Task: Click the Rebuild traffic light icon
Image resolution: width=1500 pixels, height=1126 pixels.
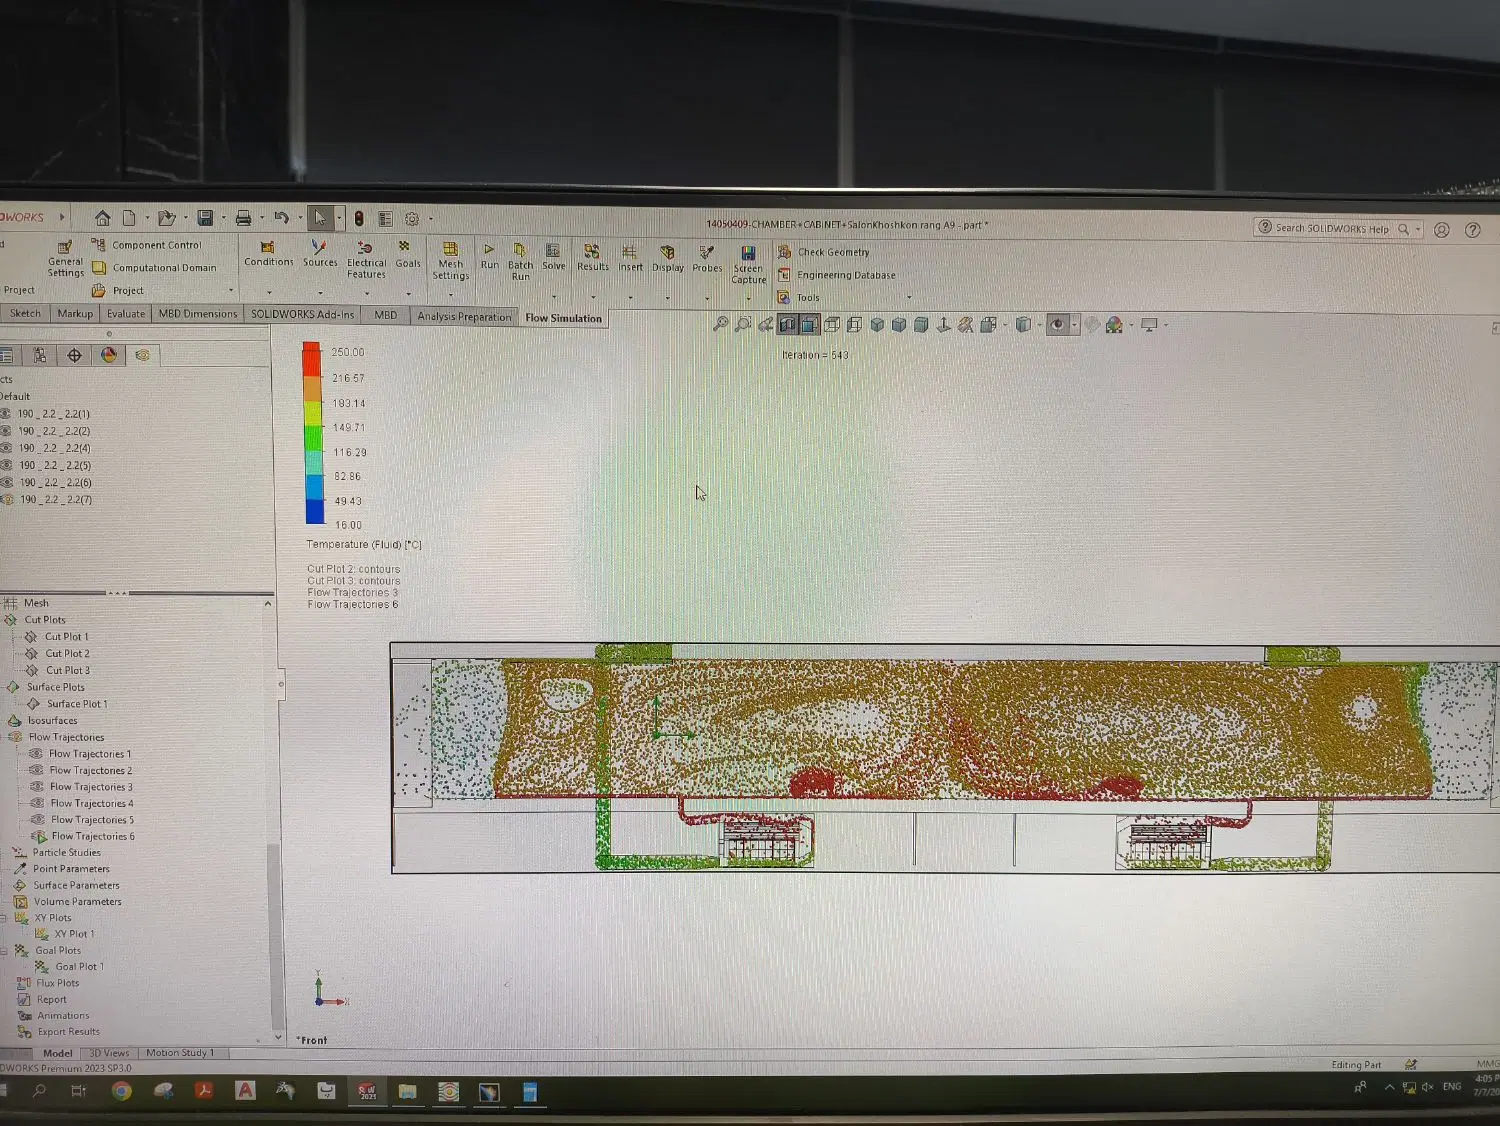Action: (x=359, y=219)
